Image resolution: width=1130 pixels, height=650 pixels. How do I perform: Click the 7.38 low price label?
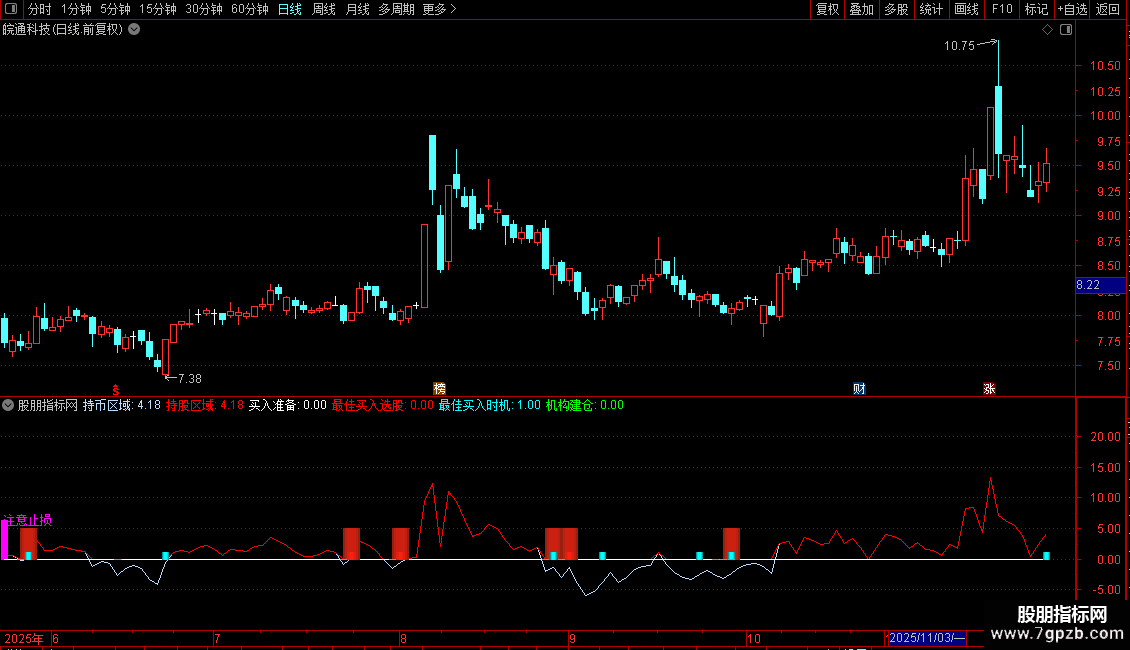click(x=190, y=379)
